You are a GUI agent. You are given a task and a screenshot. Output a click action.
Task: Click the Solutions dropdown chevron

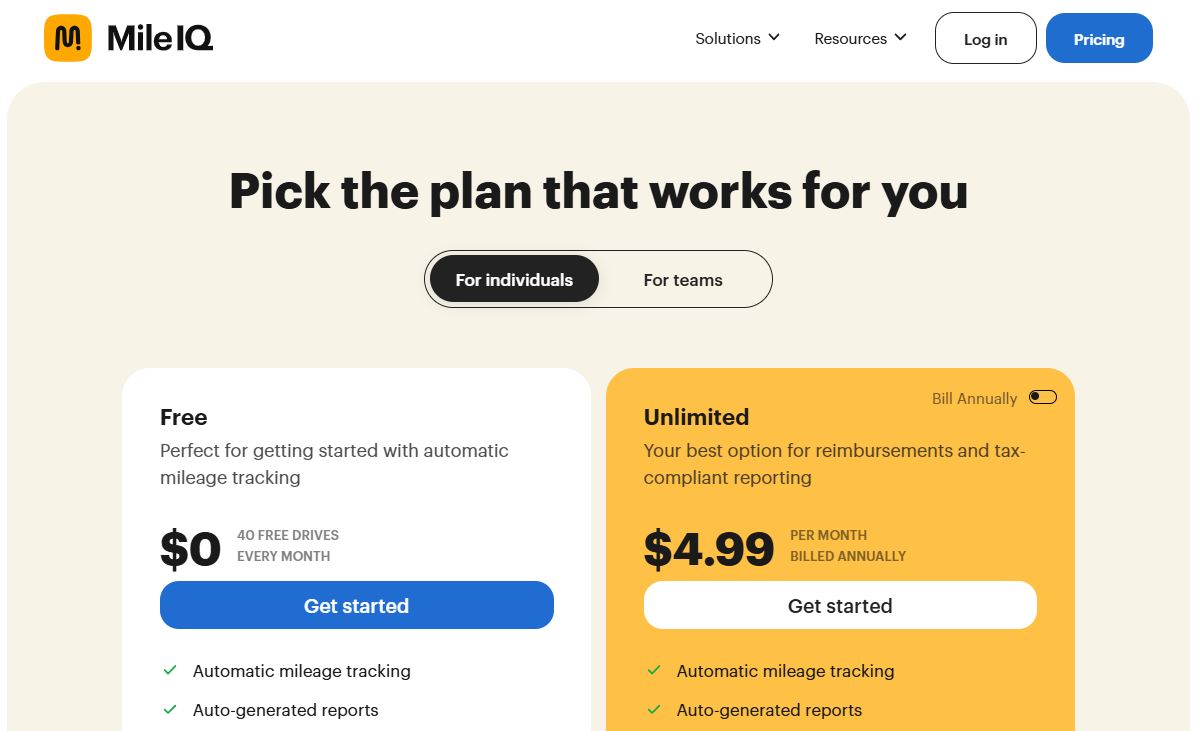point(774,38)
